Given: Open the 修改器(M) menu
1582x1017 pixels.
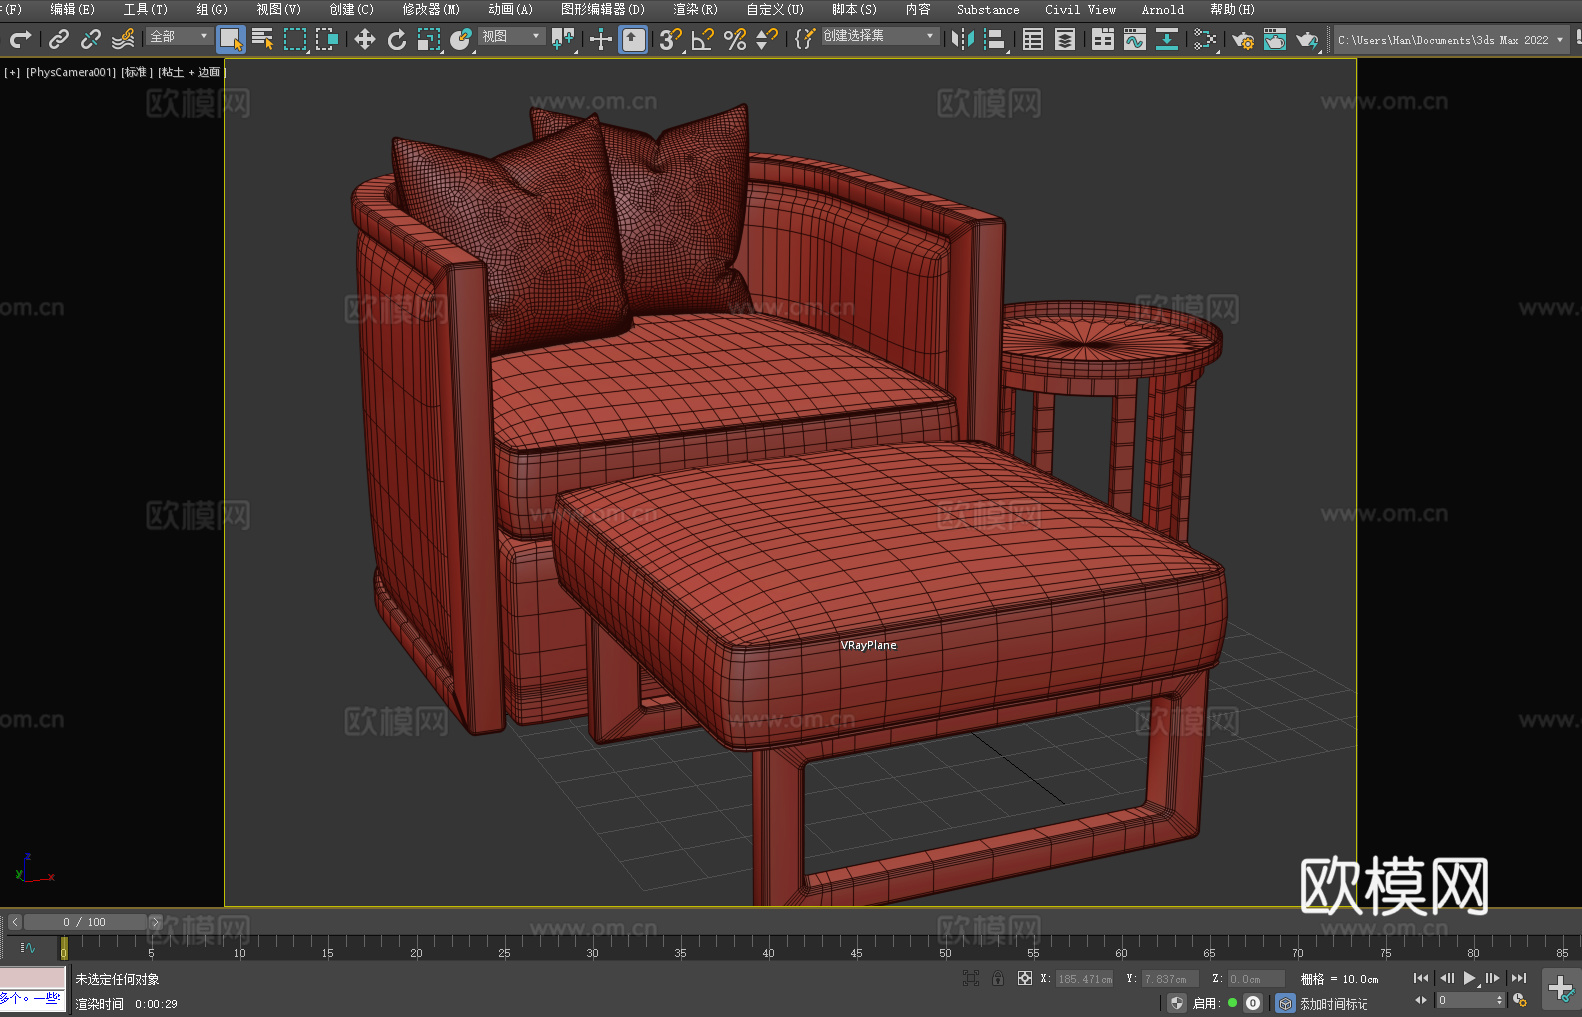Looking at the screenshot, I should coord(431,9).
